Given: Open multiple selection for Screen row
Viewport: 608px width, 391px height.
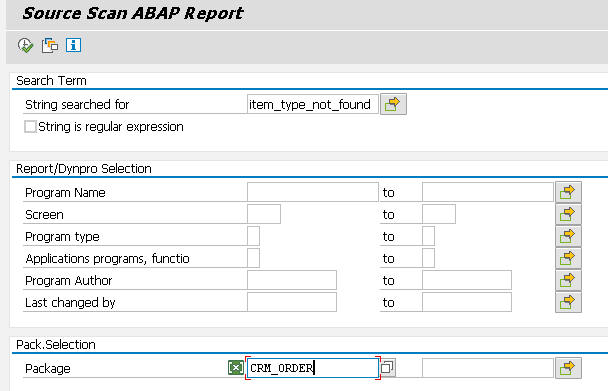Looking at the screenshot, I should pyautogui.click(x=568, y=214).
